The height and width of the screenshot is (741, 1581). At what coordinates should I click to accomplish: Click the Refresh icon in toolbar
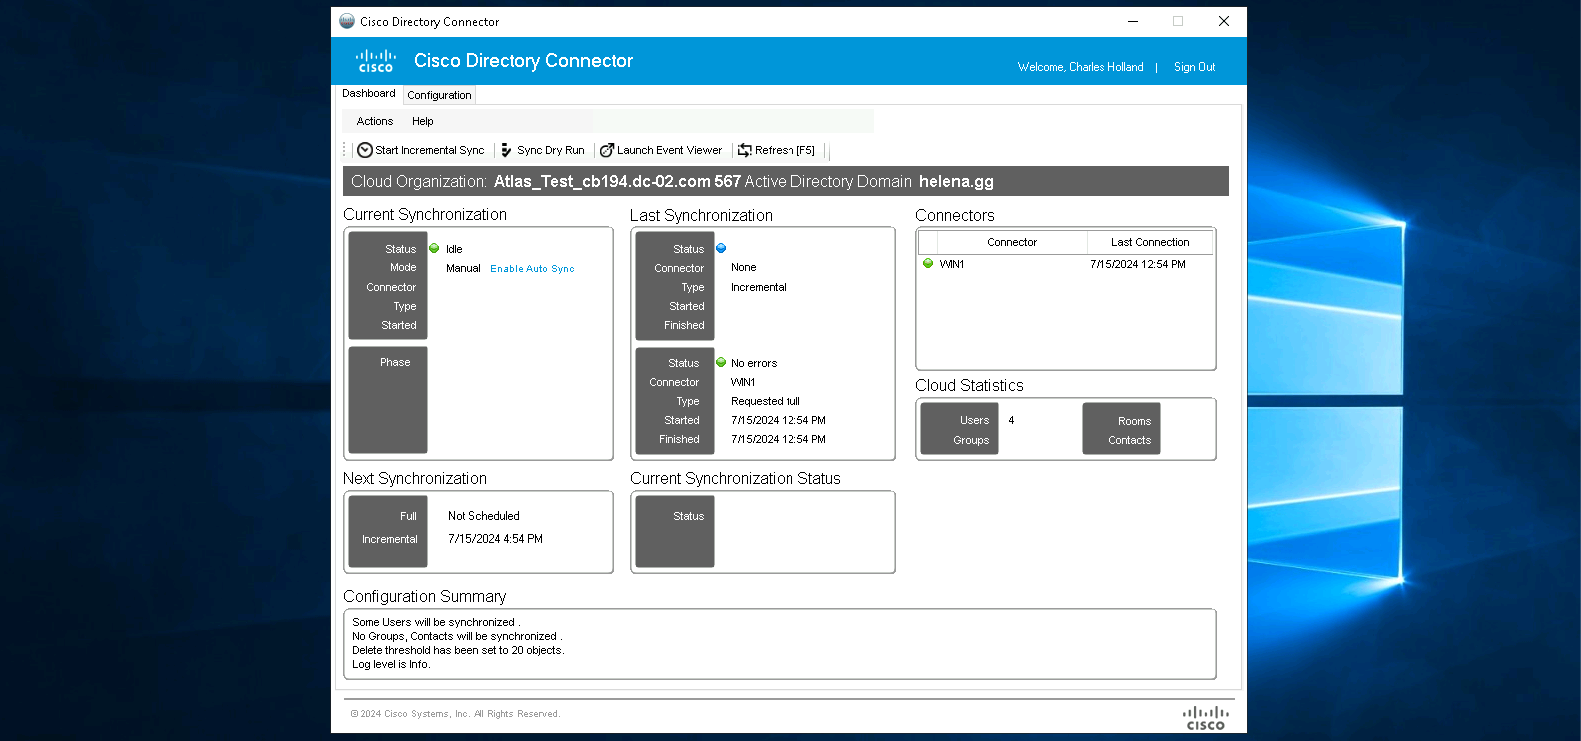tap(744, 150)
